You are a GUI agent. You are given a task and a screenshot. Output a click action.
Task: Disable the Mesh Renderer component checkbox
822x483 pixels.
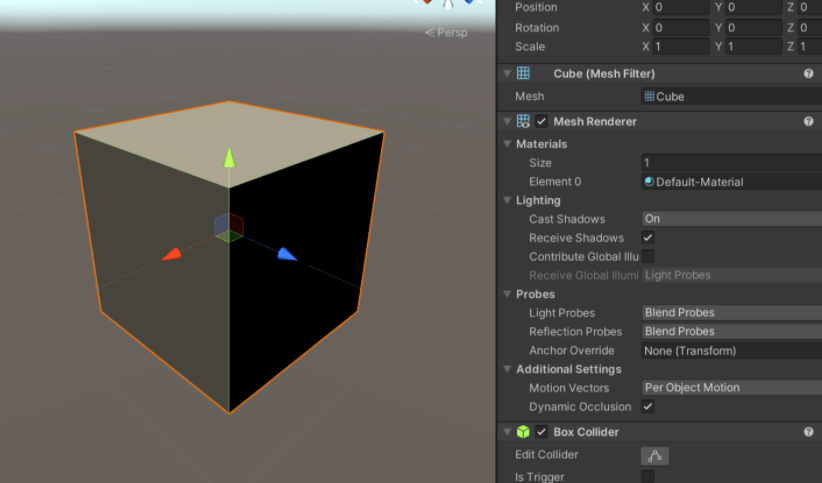tap(541, 122)
